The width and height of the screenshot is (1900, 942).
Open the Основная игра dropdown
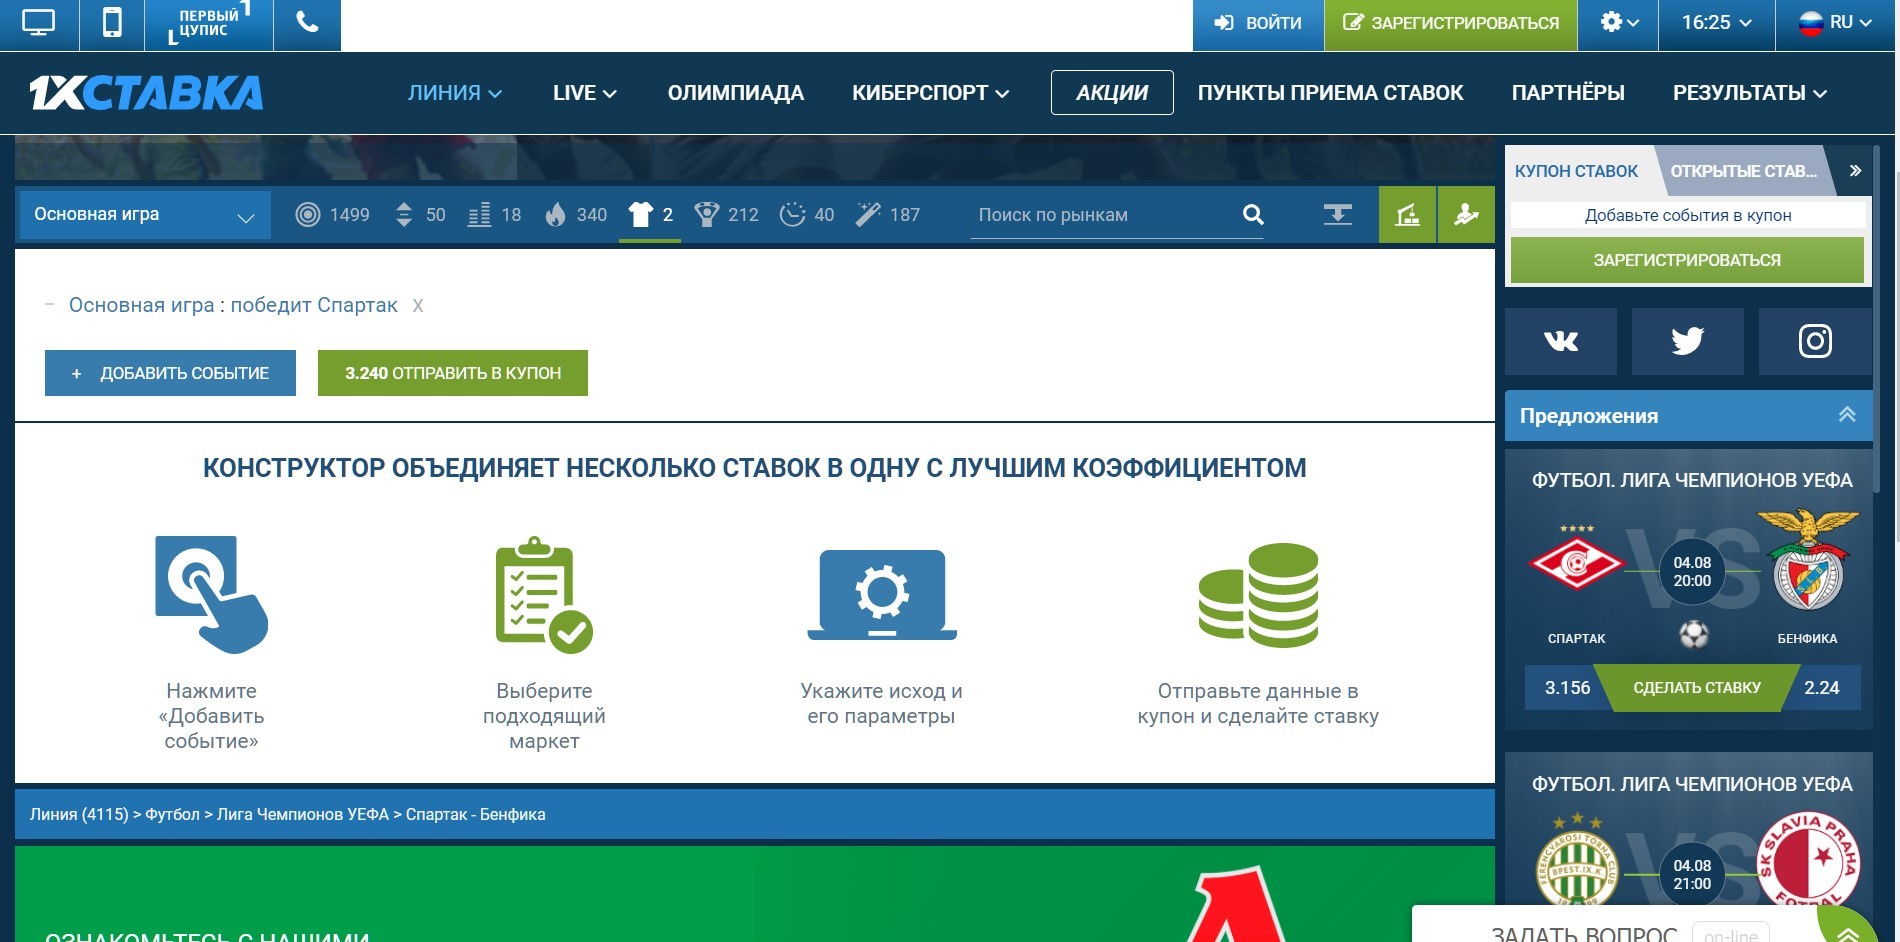(x=145, y=215)
